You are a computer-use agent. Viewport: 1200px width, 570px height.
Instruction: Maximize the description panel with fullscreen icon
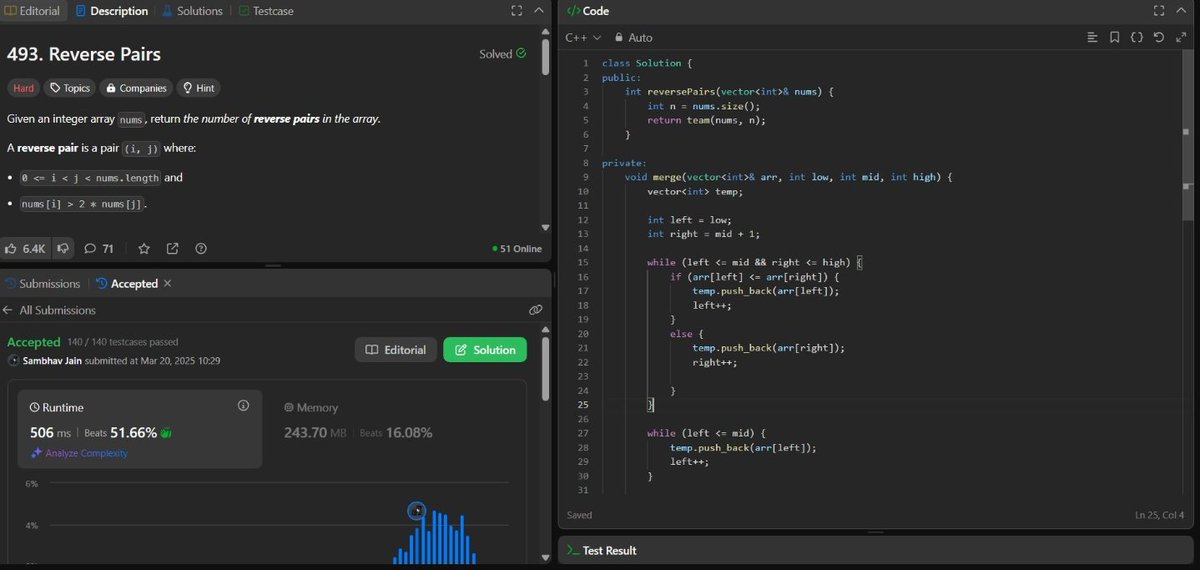(516, 11)
